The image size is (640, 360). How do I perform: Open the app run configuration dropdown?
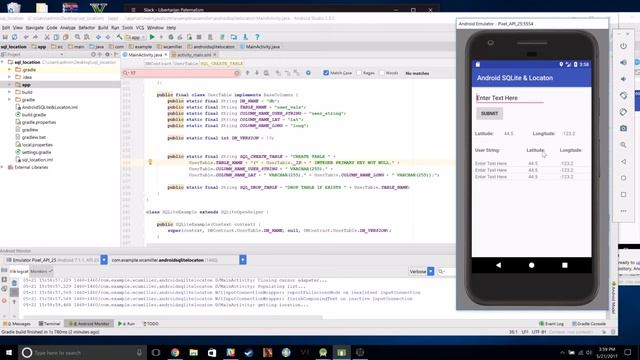(136, 37)
